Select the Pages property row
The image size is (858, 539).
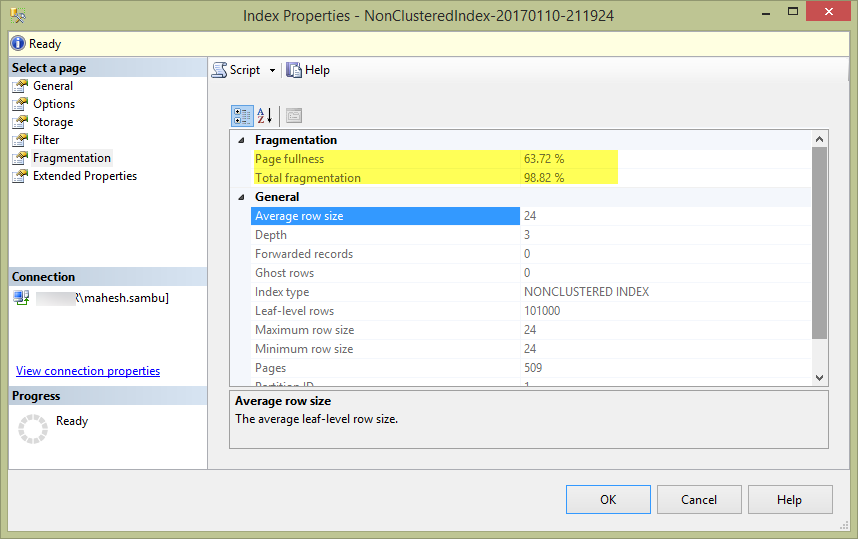[x=531, y=368]
